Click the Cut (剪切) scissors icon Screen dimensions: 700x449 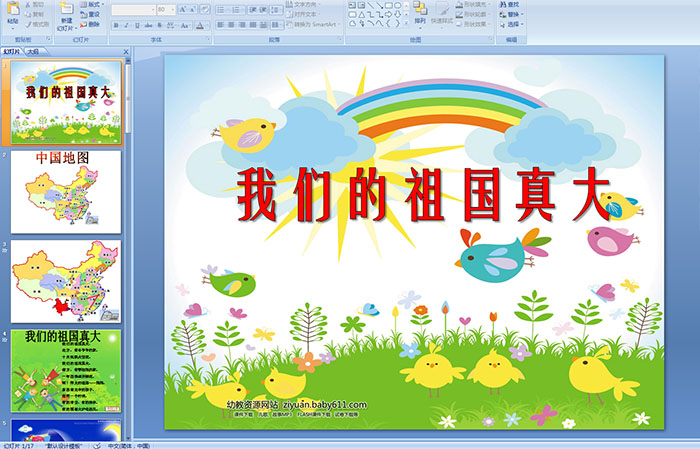coord(28,5)
